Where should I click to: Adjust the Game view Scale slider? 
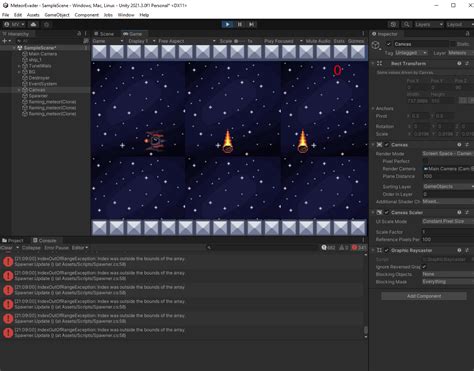pyautogui.click(x=238, y=41)
